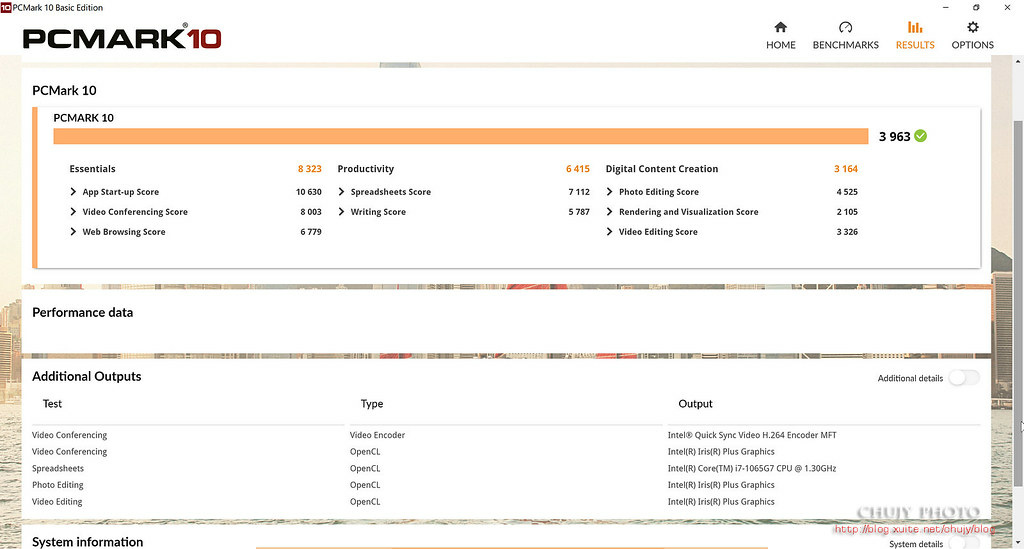Click the Photo Editing test row

(x=57, y=485)
